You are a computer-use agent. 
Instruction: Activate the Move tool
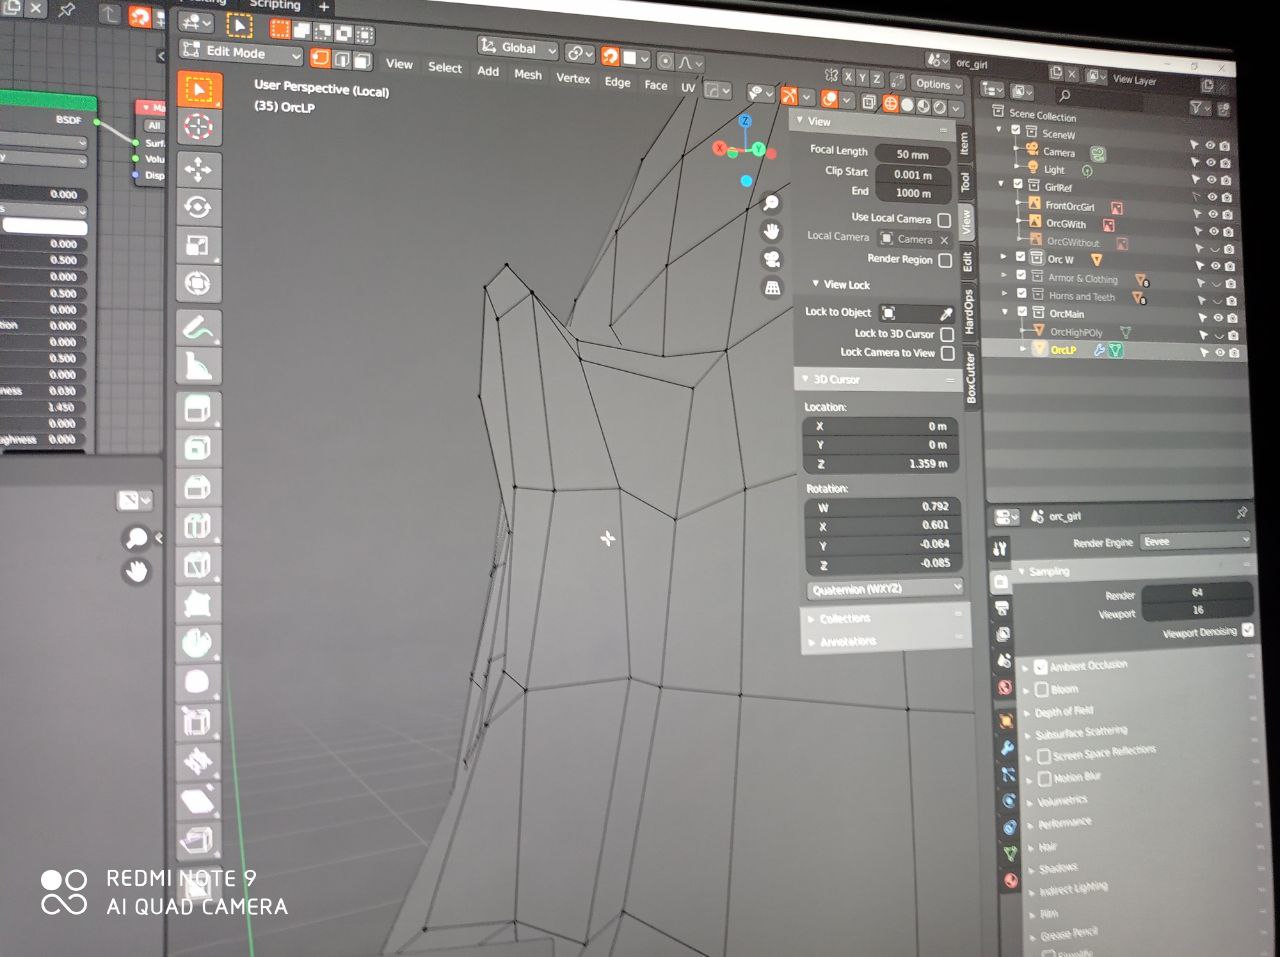pos(198,168)
